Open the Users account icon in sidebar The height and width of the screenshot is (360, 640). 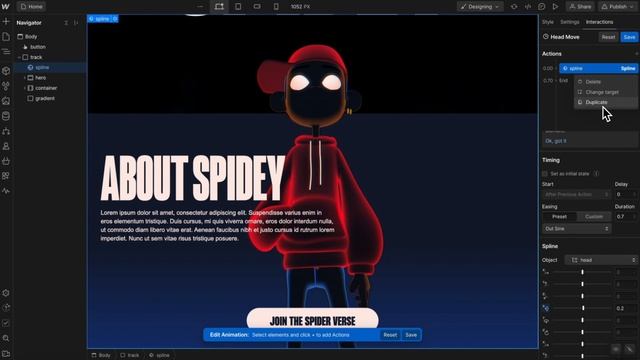point(6,146)
